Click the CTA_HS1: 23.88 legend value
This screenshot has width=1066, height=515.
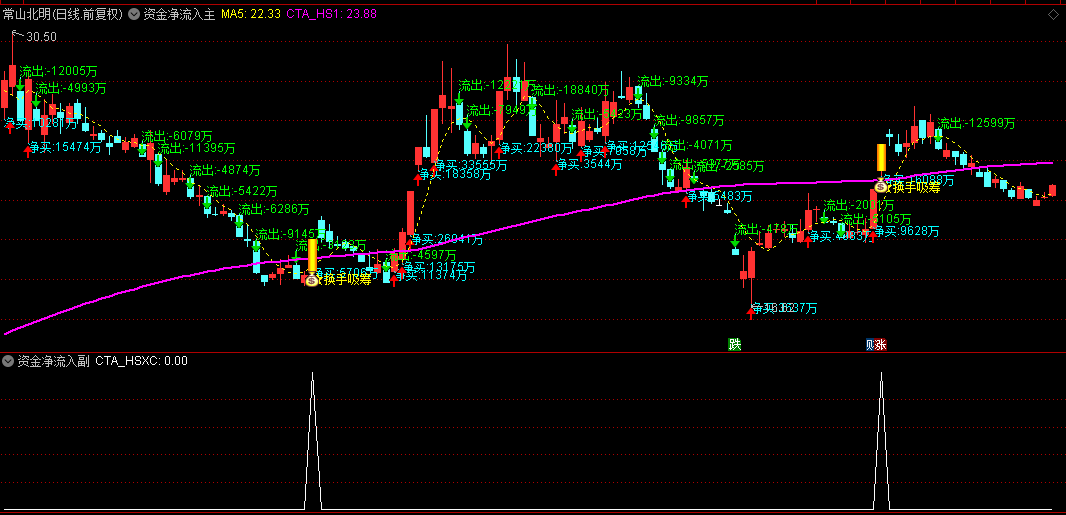(x=332, y=13)
